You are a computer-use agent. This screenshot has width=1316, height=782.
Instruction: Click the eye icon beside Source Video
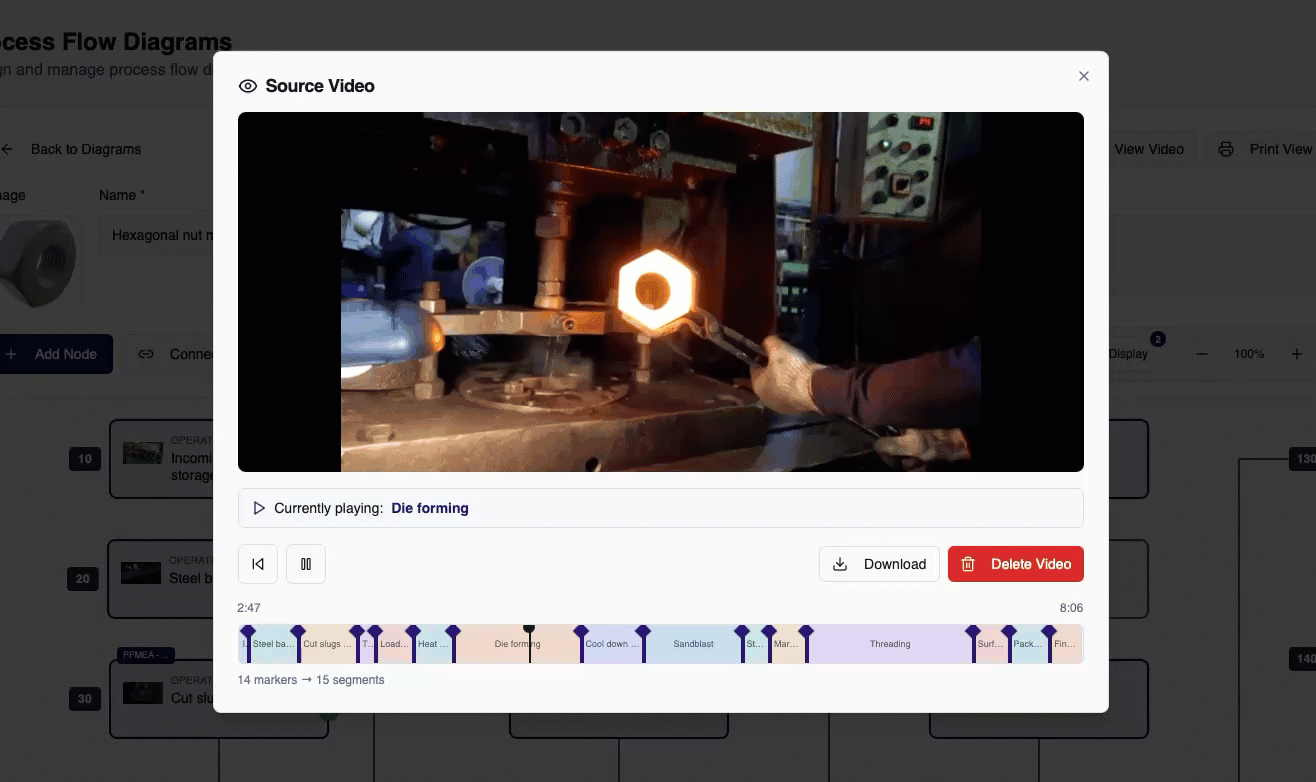(248, 86)
